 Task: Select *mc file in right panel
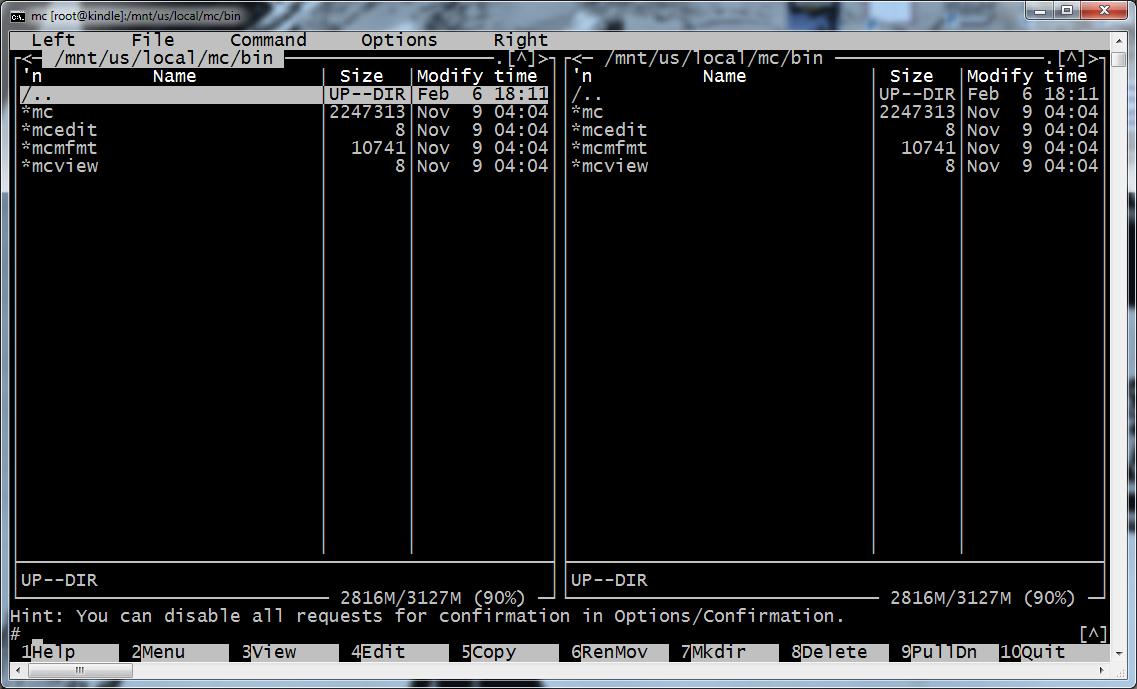(x=835, y=112)
